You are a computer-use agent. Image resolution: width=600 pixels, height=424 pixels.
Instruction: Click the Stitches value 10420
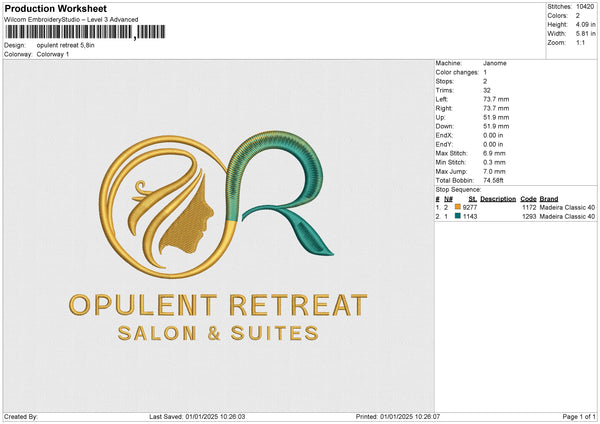tap(585, 7)
